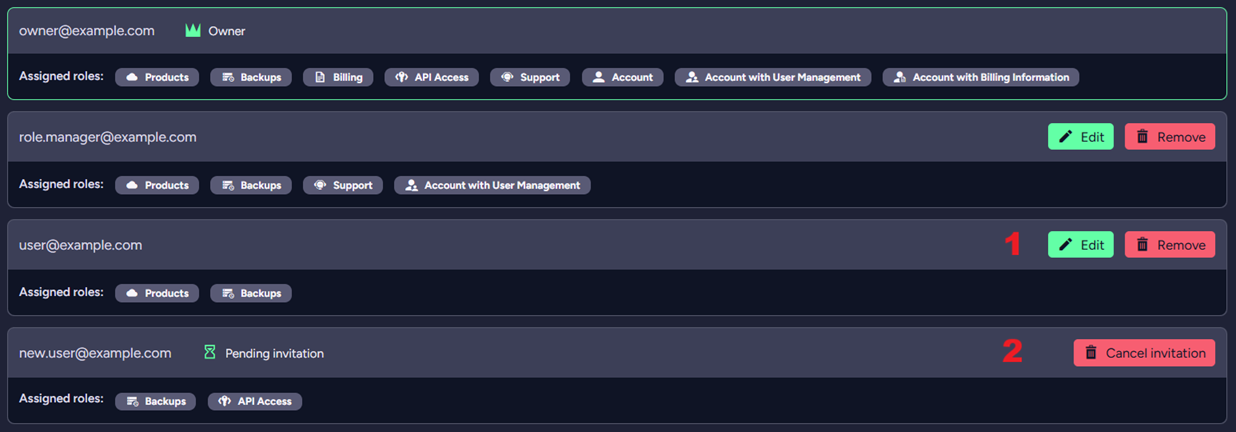Image resolution: width=1236 pixels, height=432 pixels.
Task: Click owner's API Access role label
Action: [442, 77]
